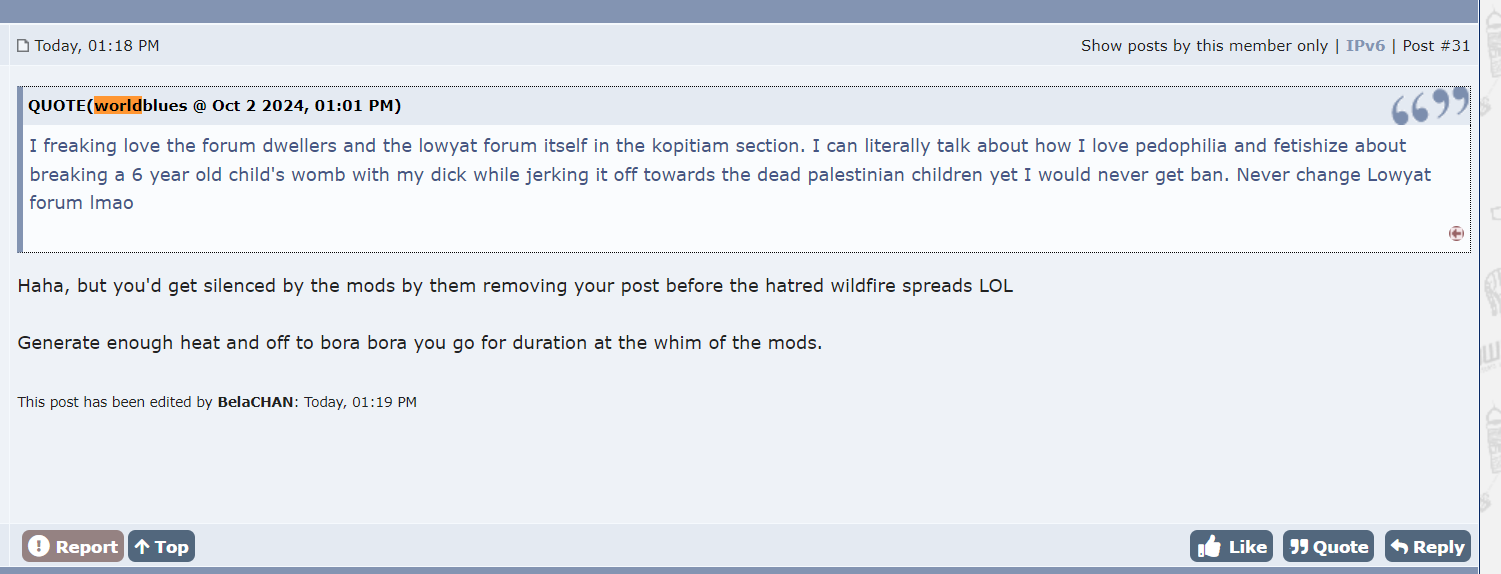1501x574 pixels.
Task: Open the IPv6 link in post header
Action: [1365, 46]
